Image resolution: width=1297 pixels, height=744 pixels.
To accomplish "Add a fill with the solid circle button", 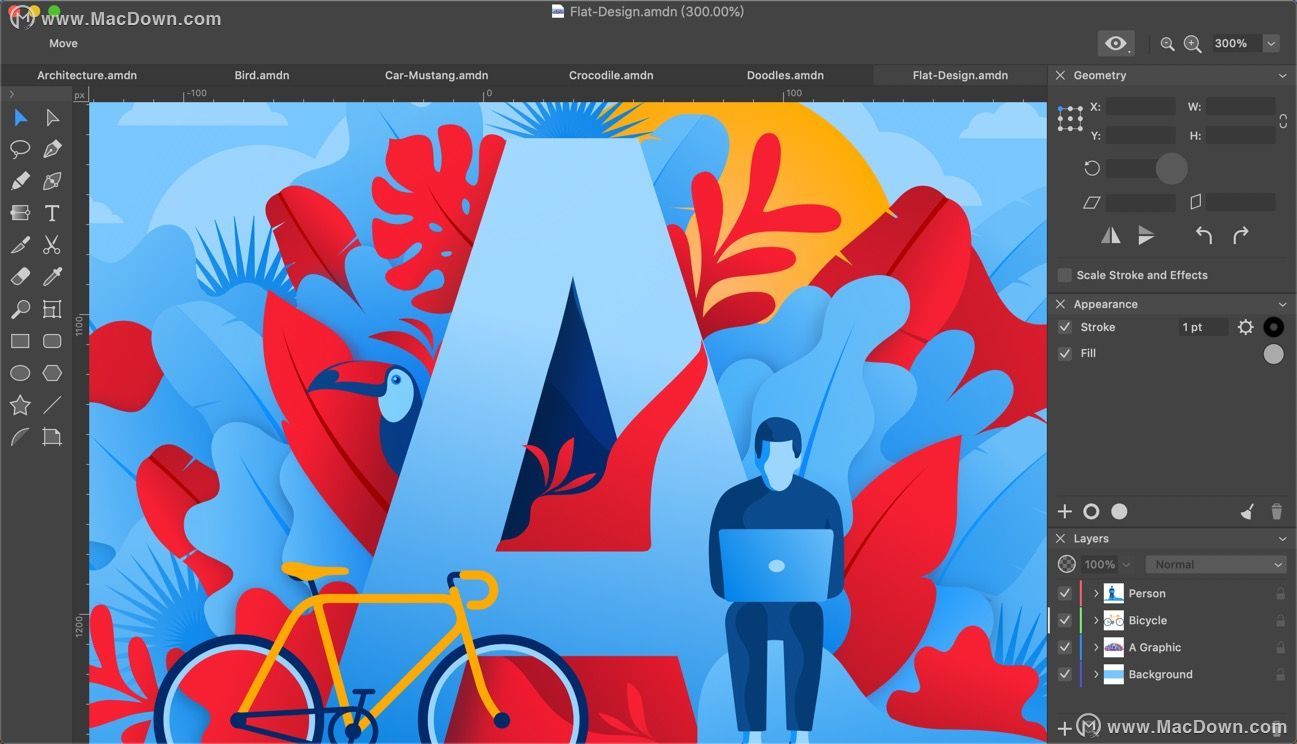I will coord(1119,512).
